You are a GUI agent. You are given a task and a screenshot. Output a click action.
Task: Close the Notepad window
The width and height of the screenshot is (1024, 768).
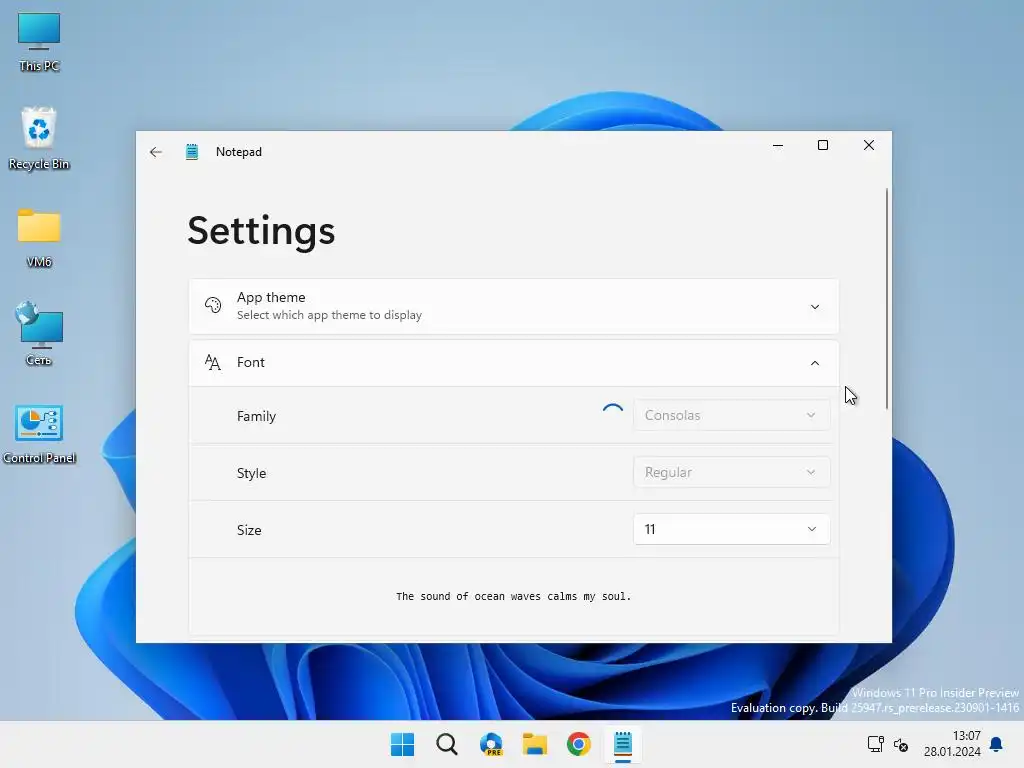point(869,145)
